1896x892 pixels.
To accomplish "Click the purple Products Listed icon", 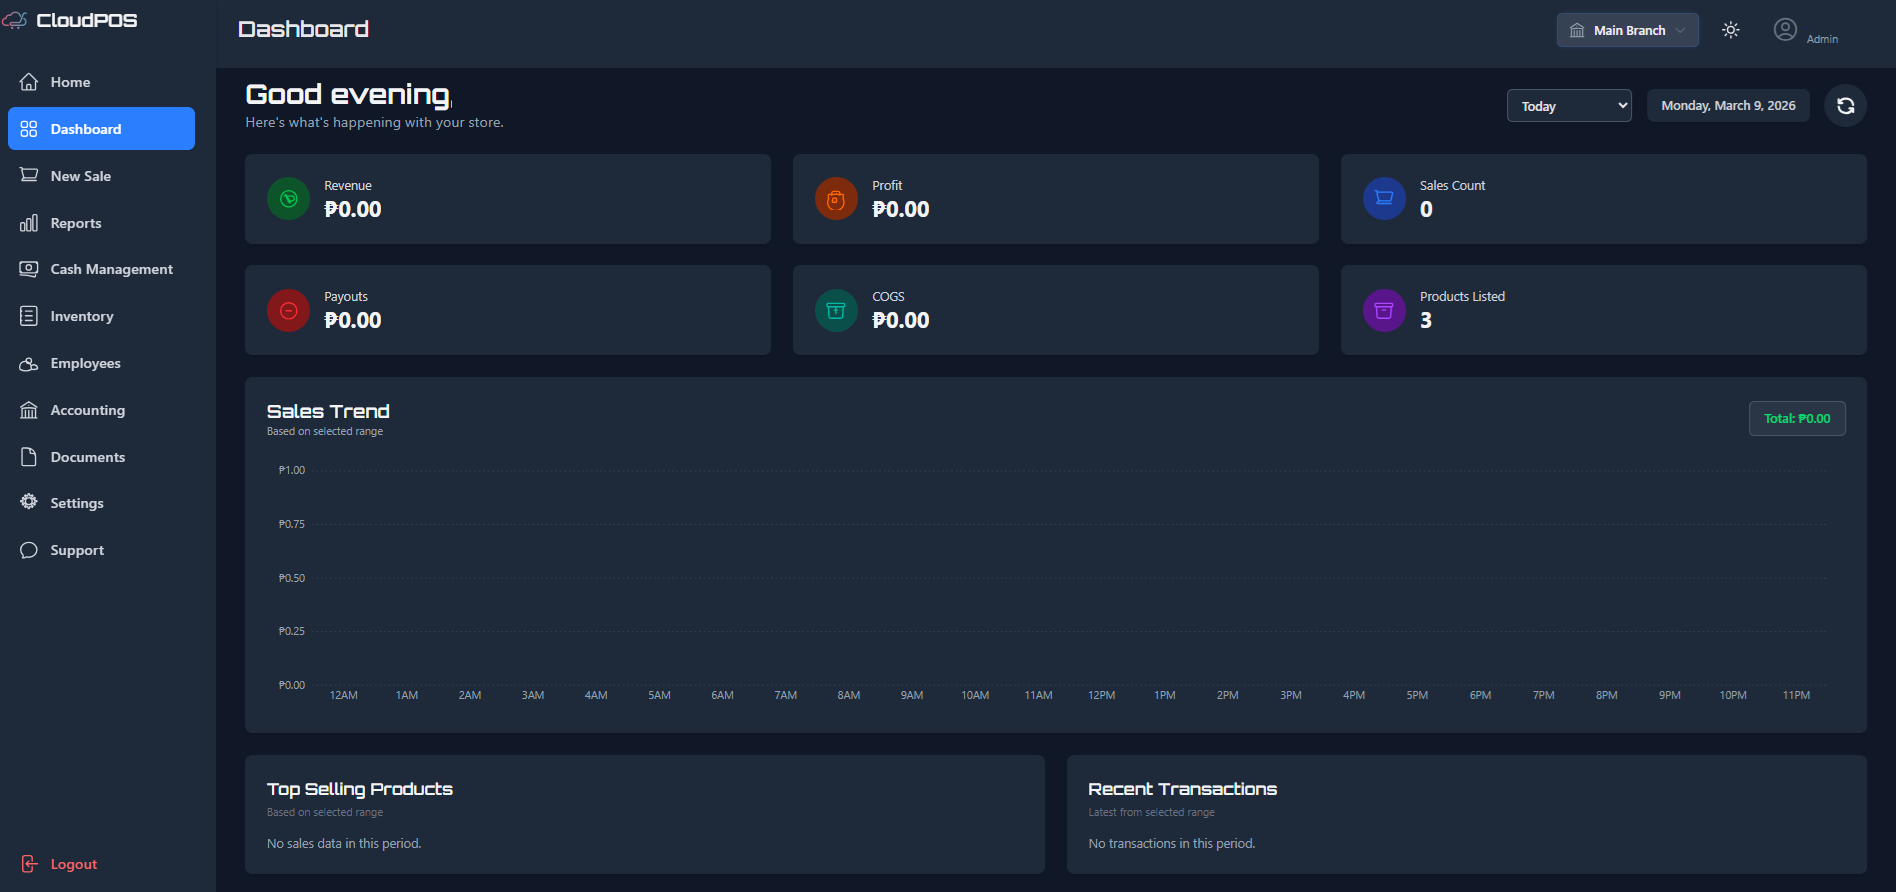I will pyautogui.click(x=1384, y=310).
